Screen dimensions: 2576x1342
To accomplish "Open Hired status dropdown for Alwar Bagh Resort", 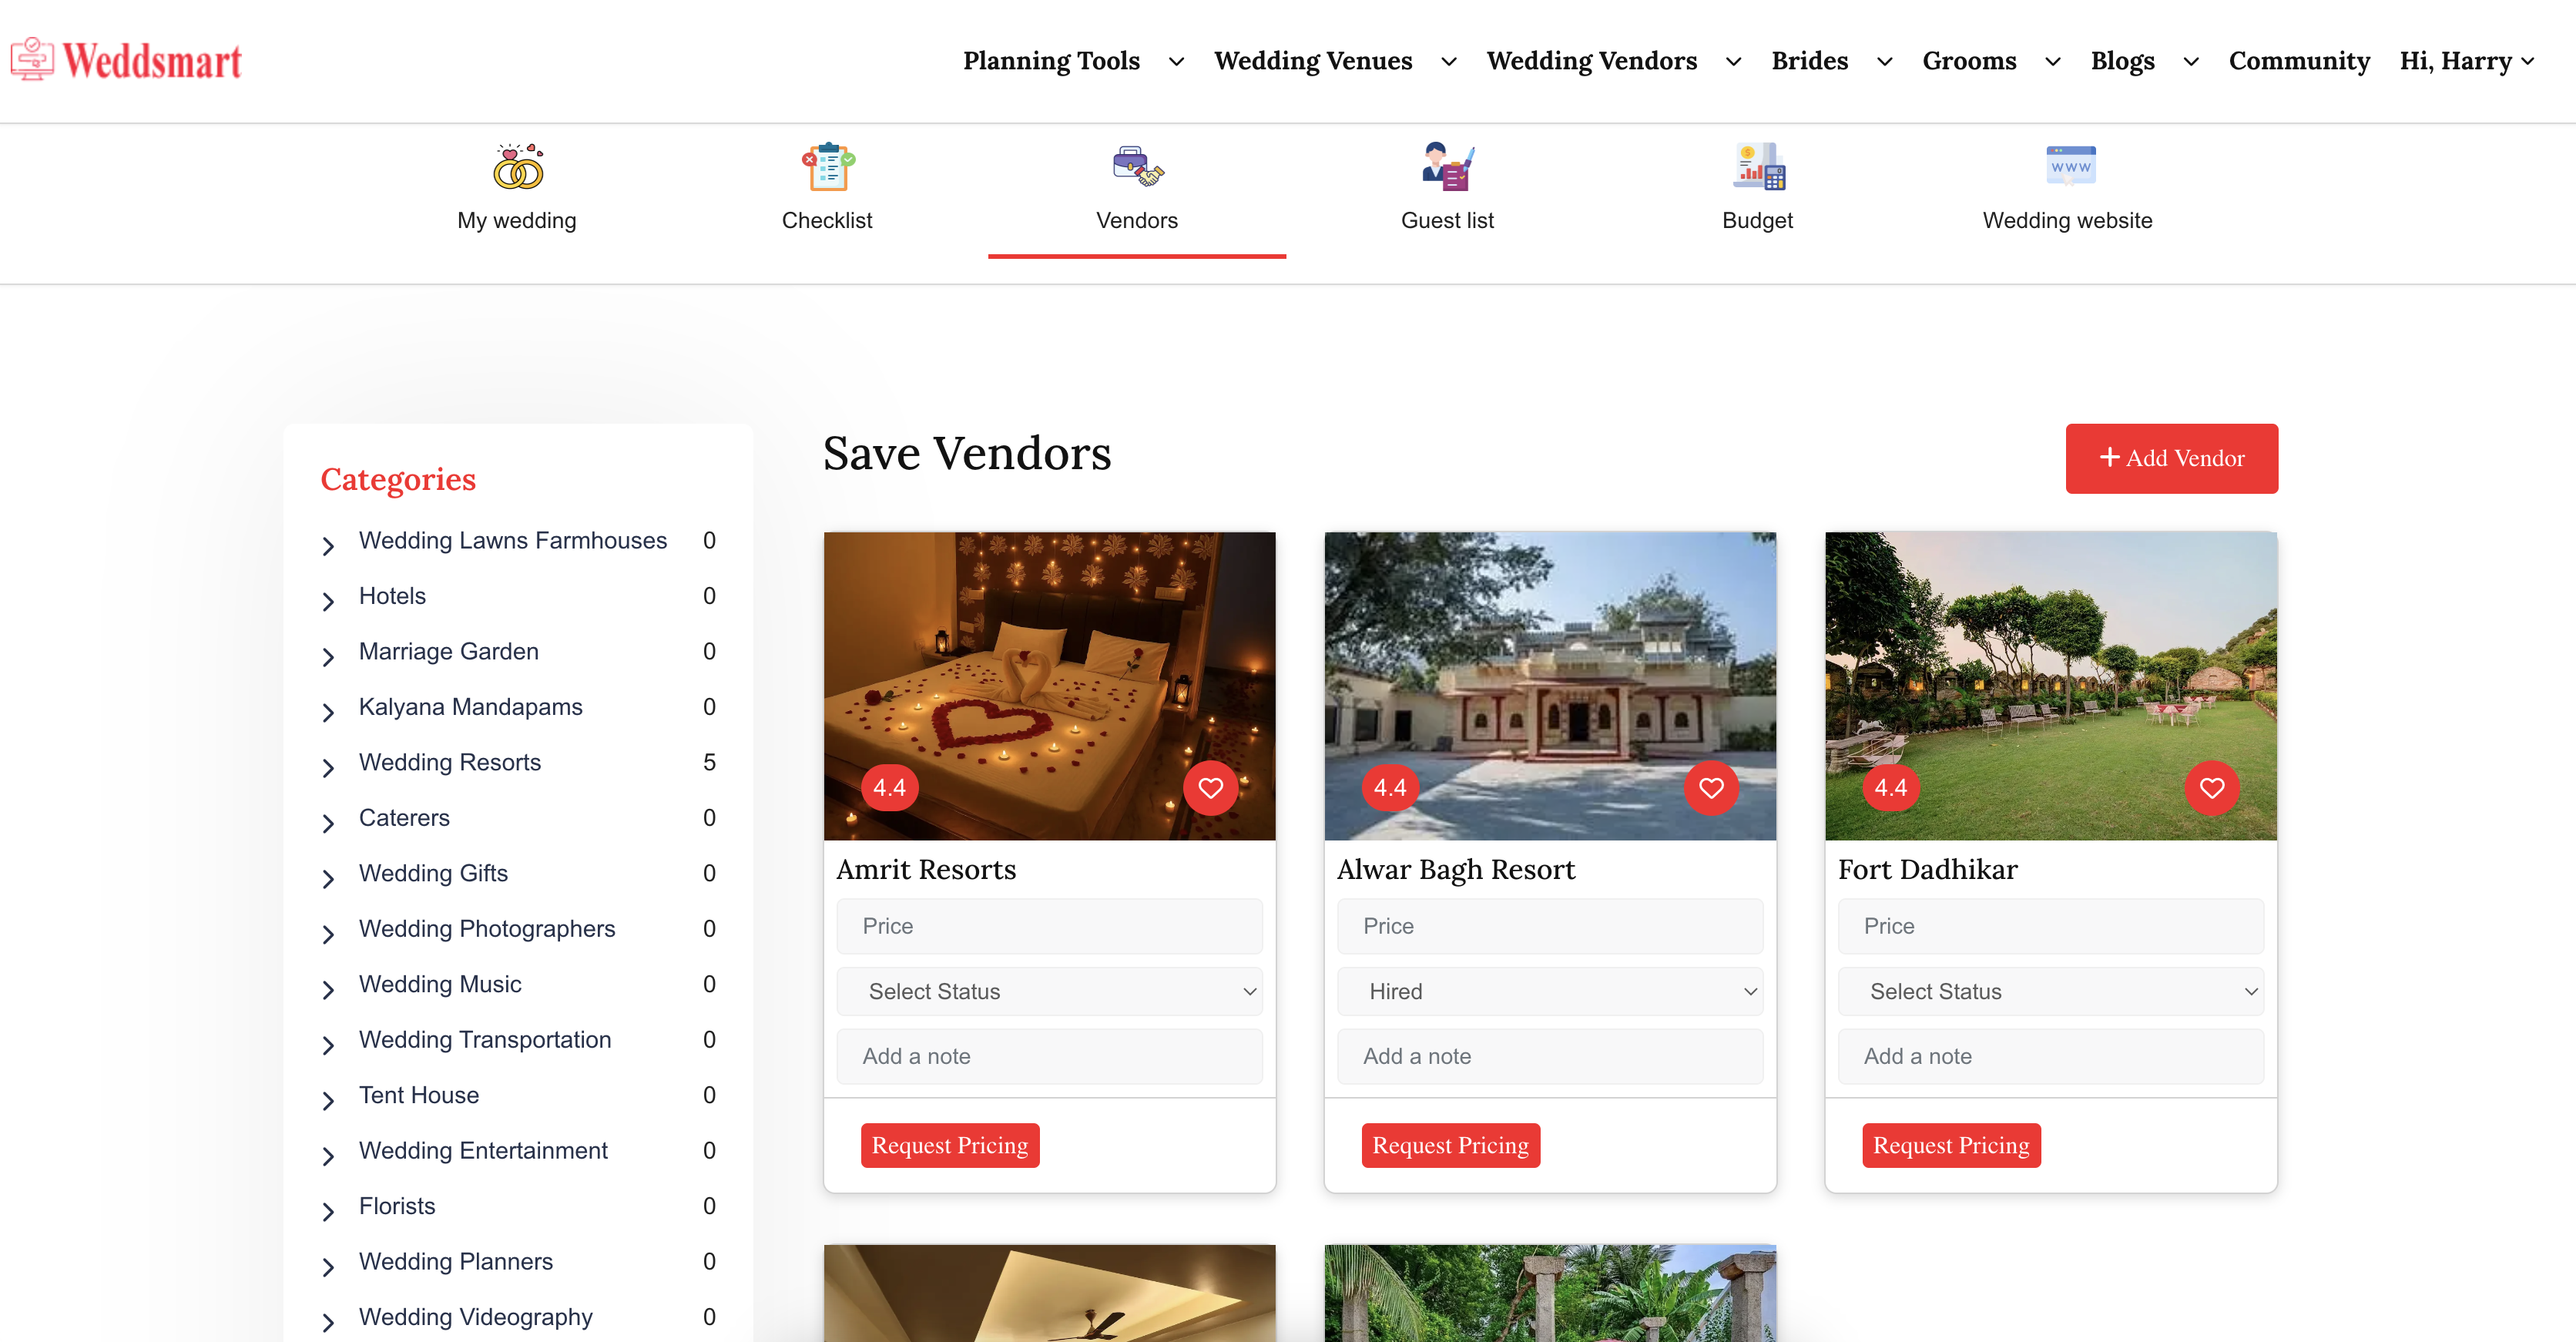I will tap(1549, 991).
